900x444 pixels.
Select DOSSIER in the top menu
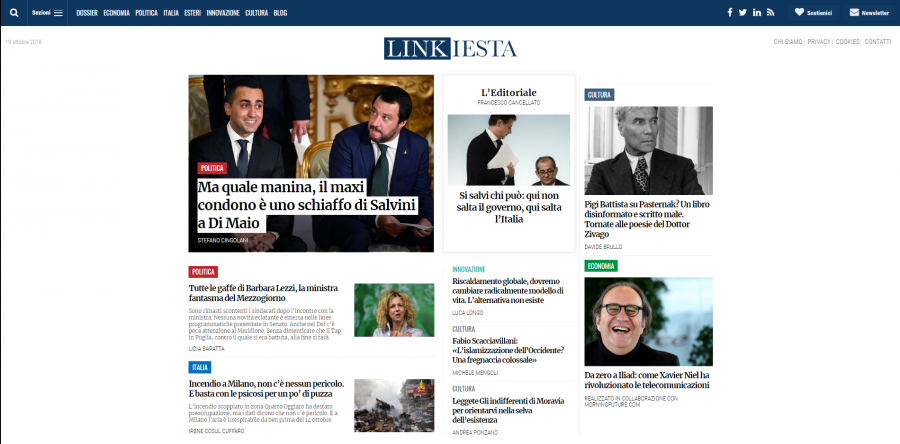click(87, 13)
